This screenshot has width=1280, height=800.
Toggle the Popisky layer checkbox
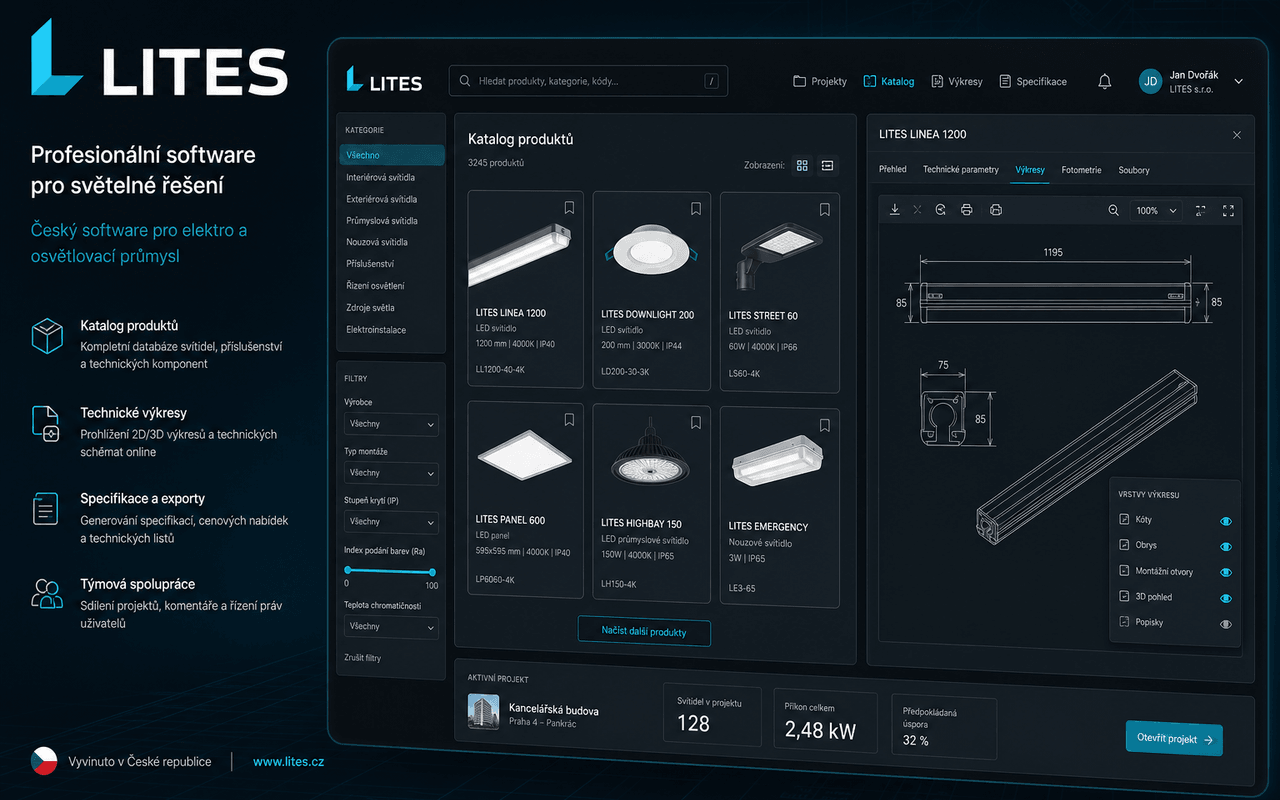1124,622
